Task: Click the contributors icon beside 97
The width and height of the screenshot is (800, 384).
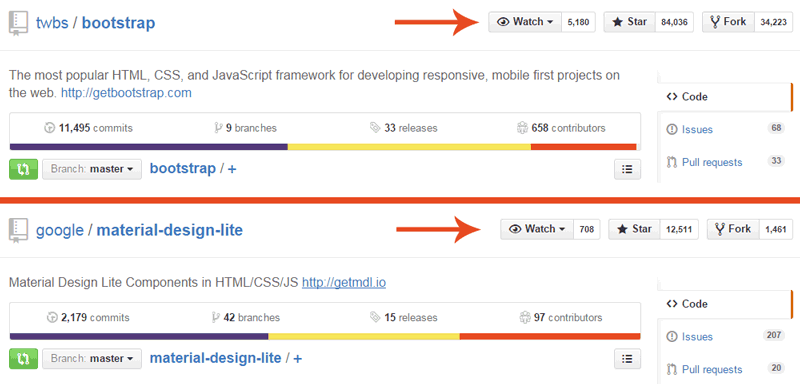Action: click(525, 318)
